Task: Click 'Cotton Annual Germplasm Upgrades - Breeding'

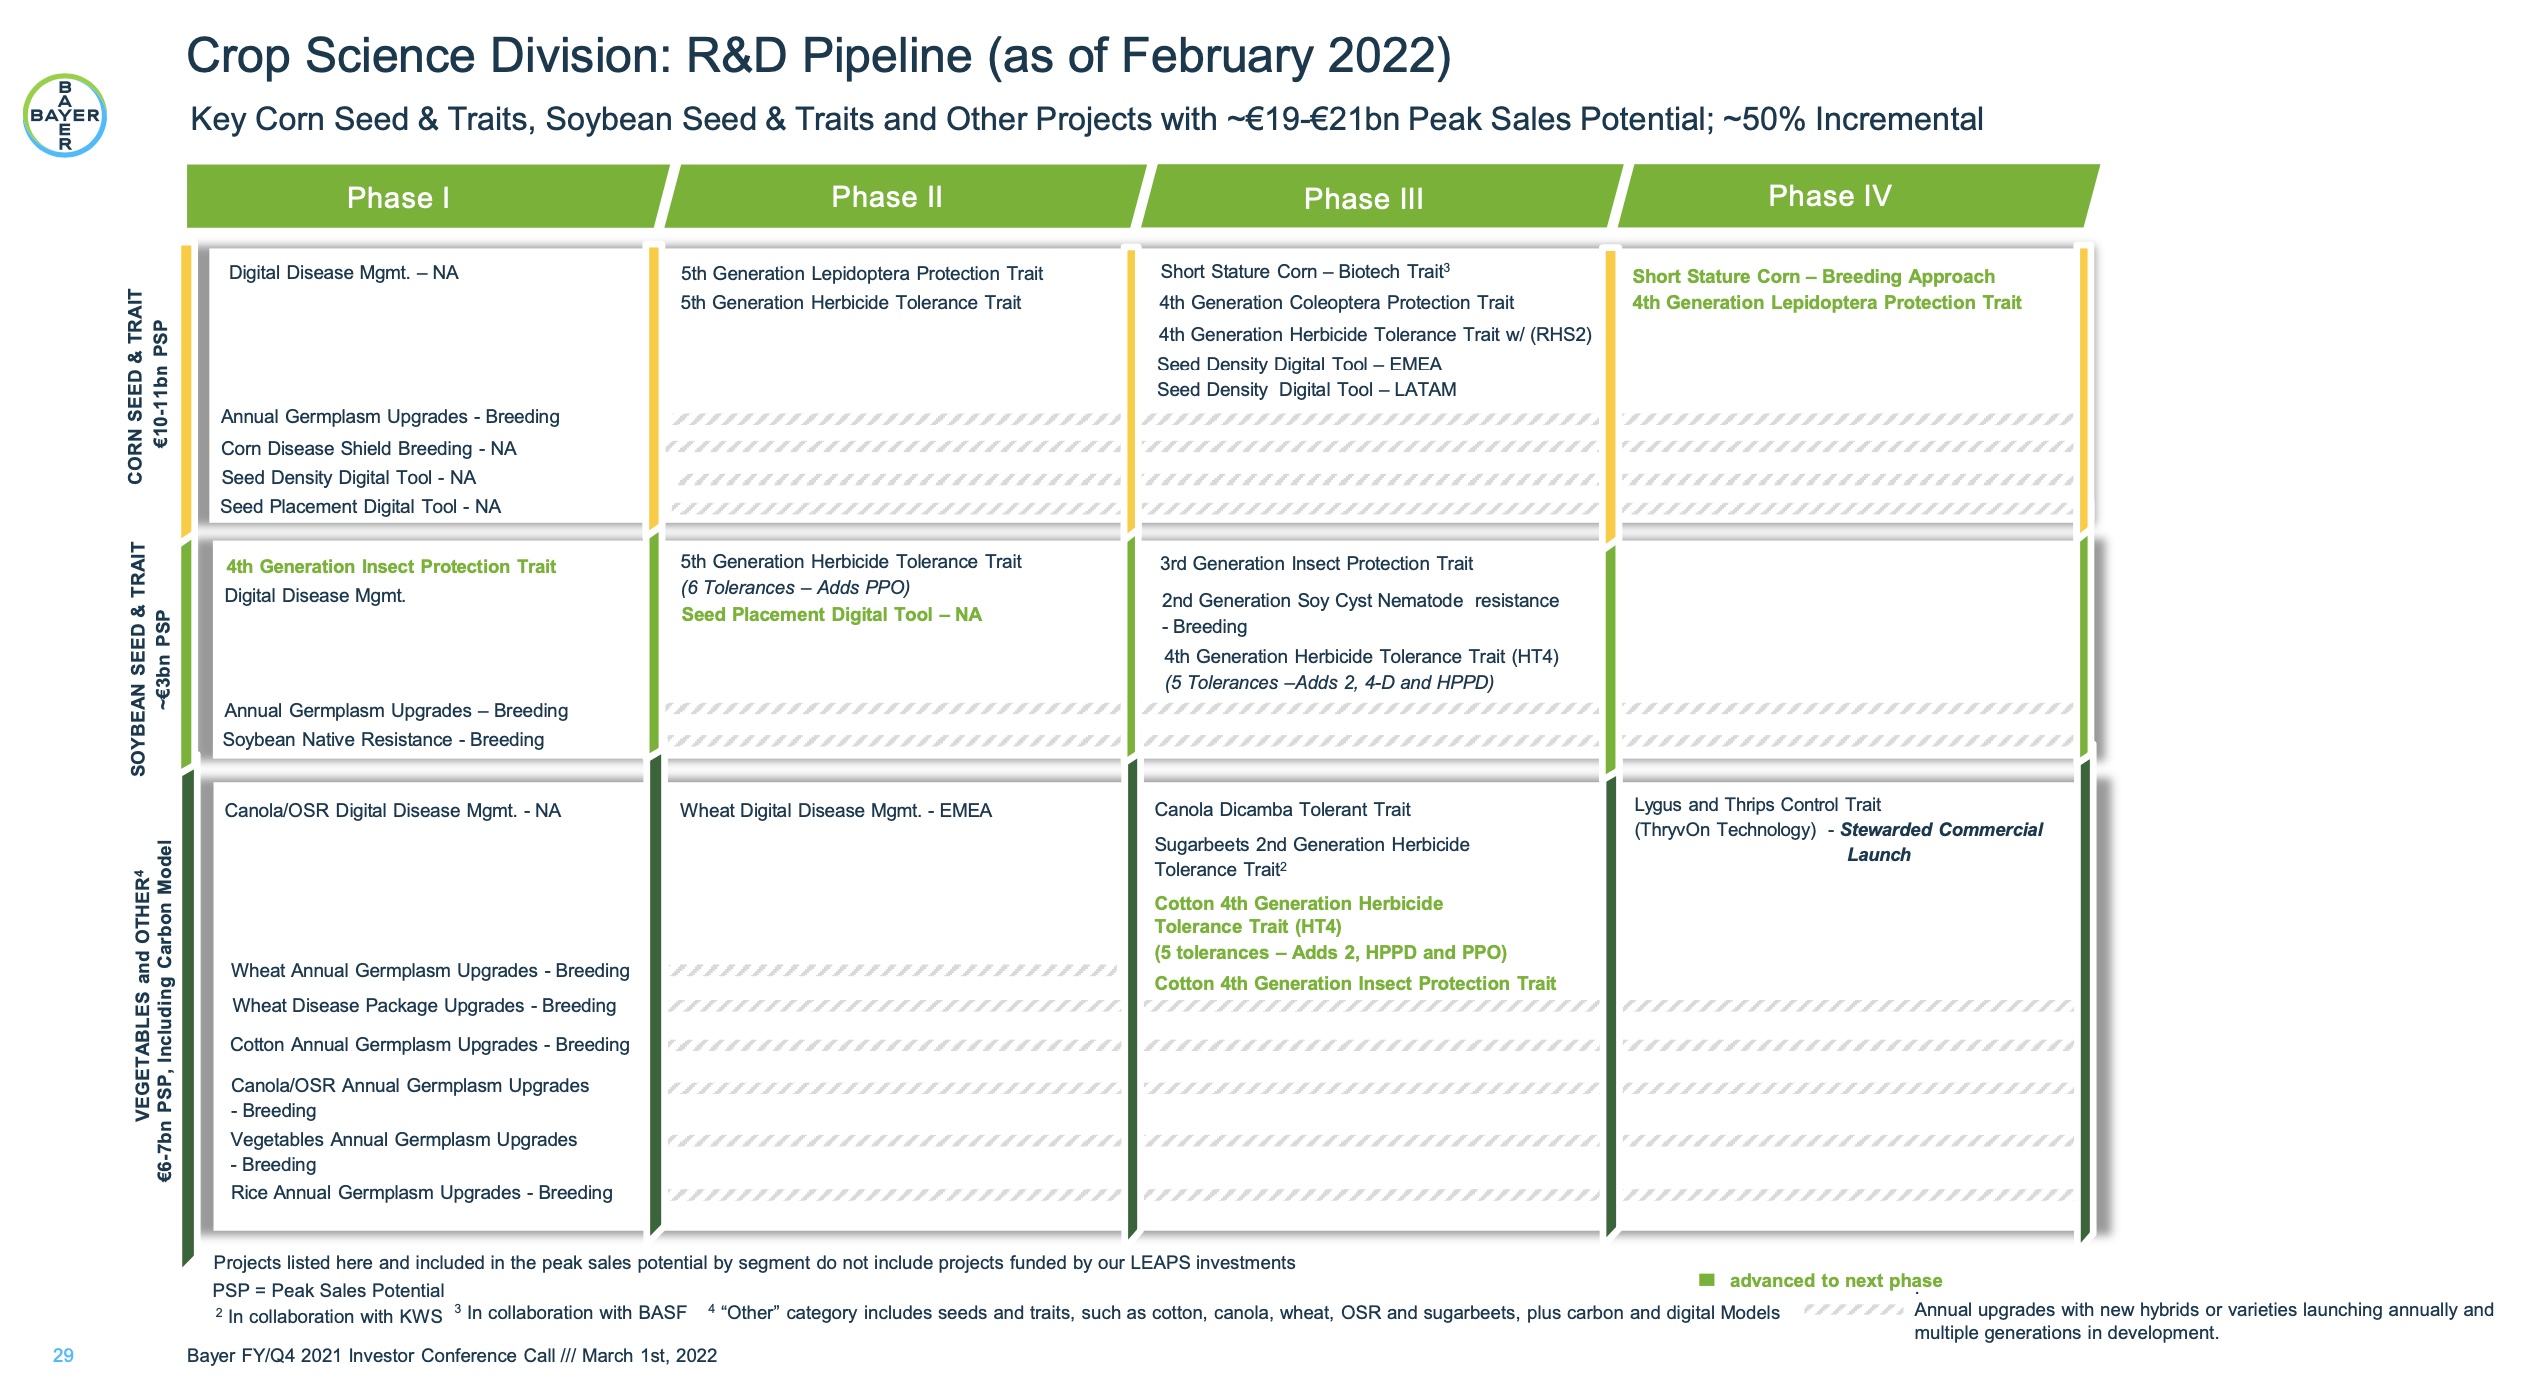Action: pyautogui.click(x=430, y=1044)
